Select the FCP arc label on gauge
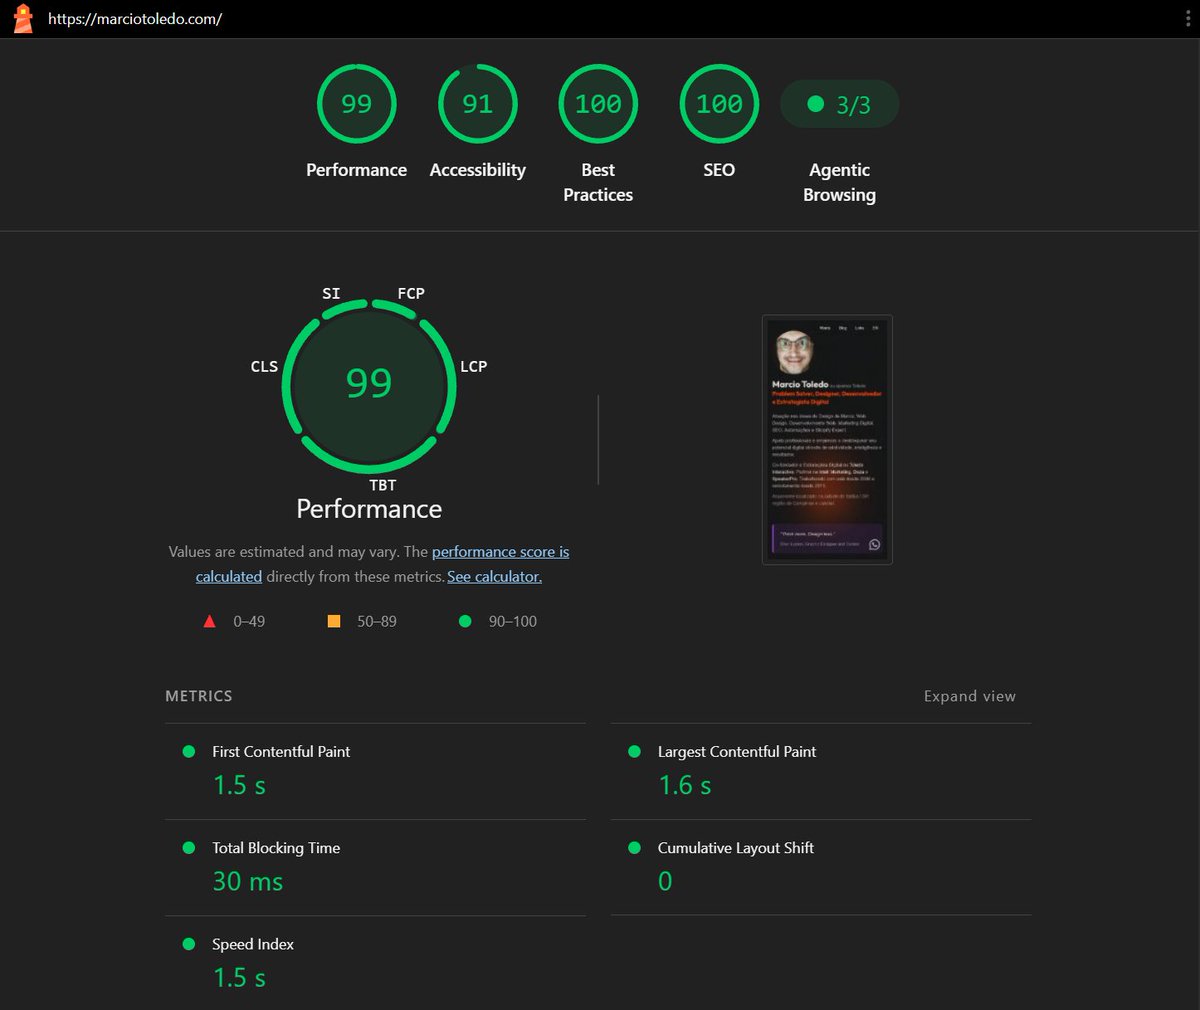The height and width of the screenshot is (1010, 1200). coord(411,293)
